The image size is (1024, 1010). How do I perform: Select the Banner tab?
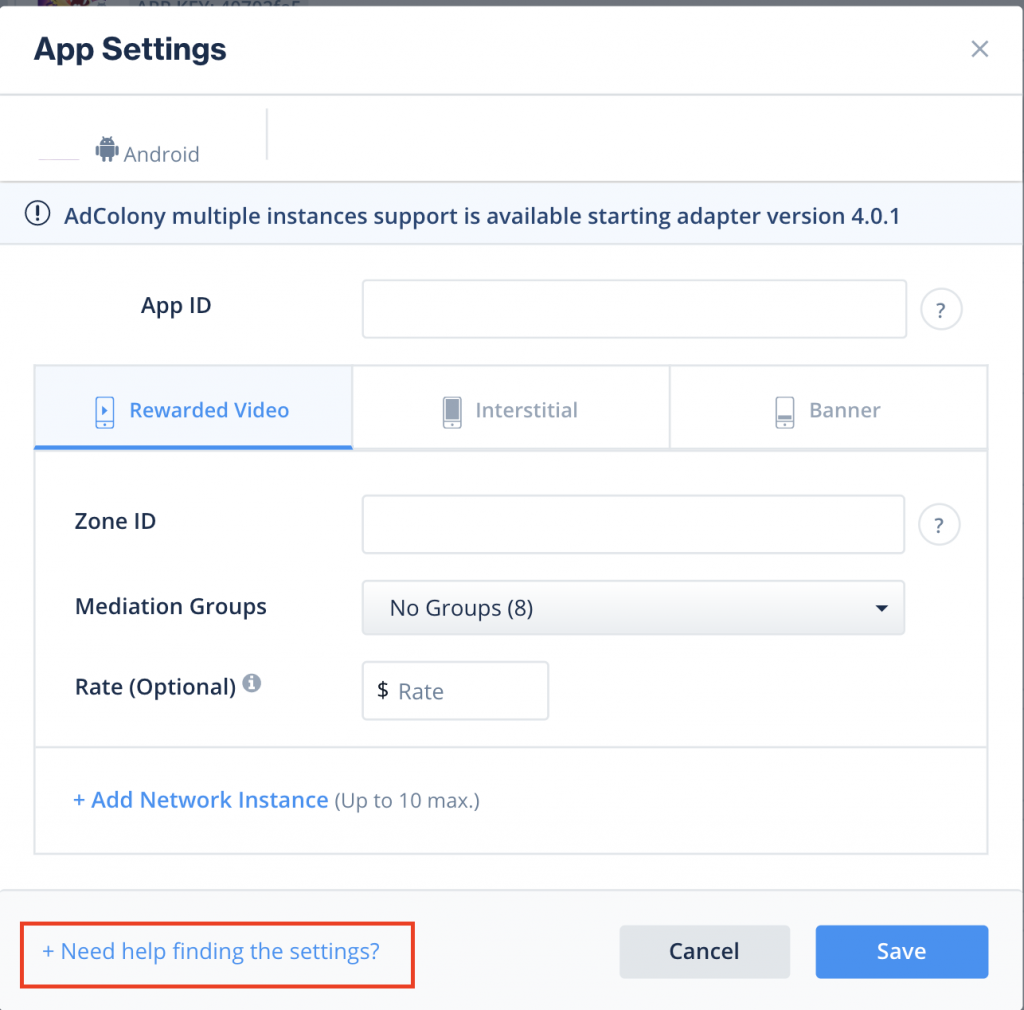(x=829, y=407)
